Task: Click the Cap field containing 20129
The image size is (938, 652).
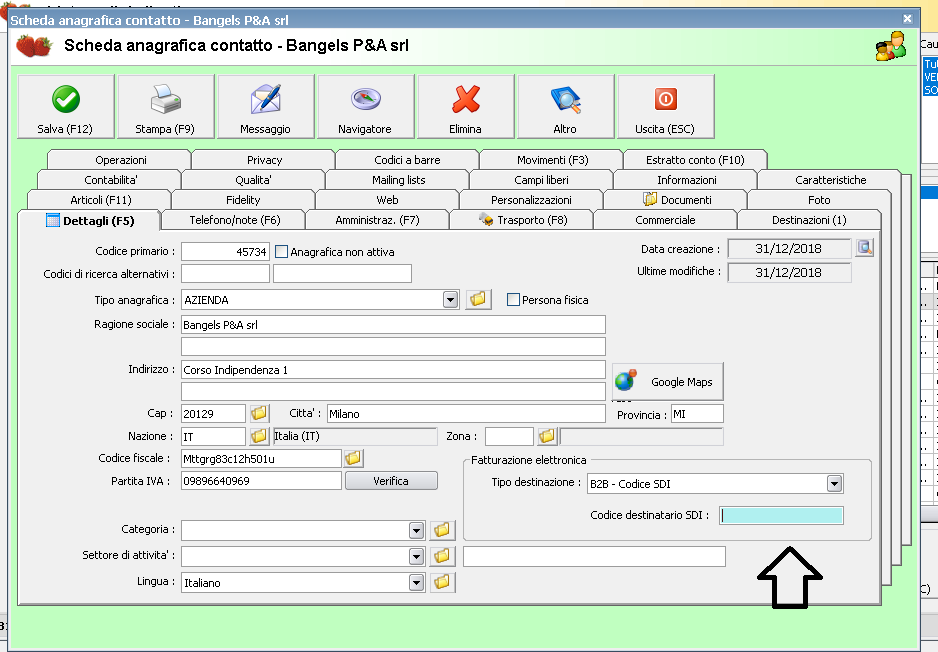Action: (213, 413)
